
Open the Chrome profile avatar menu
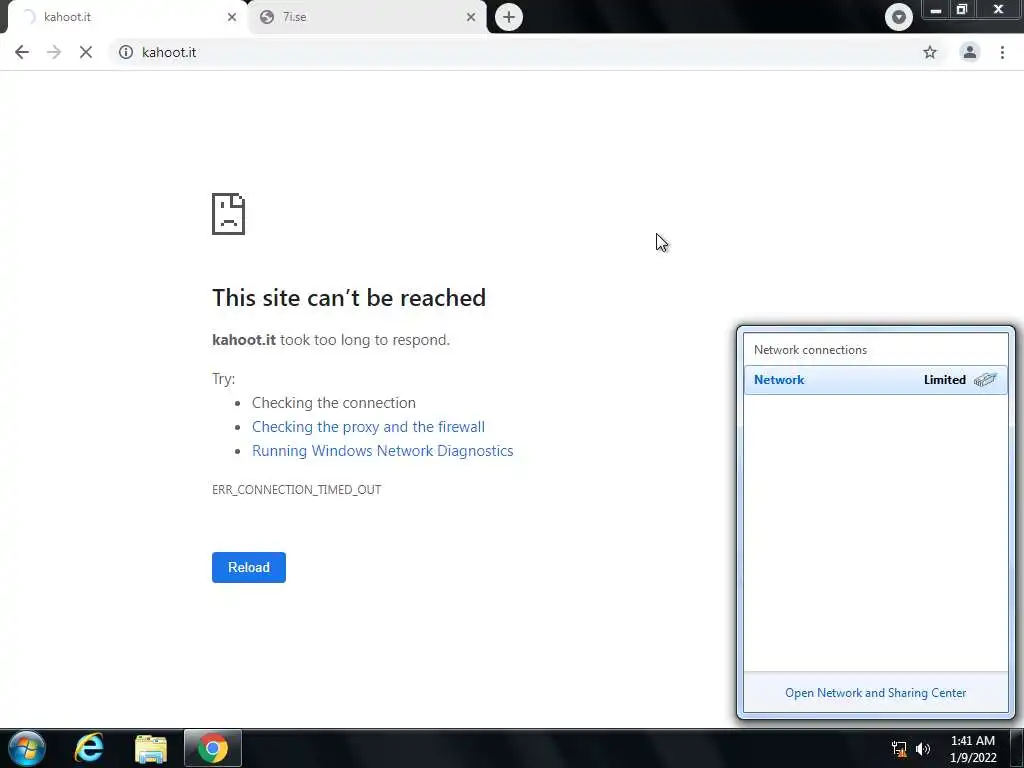pyautogui.click(x=970, y=52)
